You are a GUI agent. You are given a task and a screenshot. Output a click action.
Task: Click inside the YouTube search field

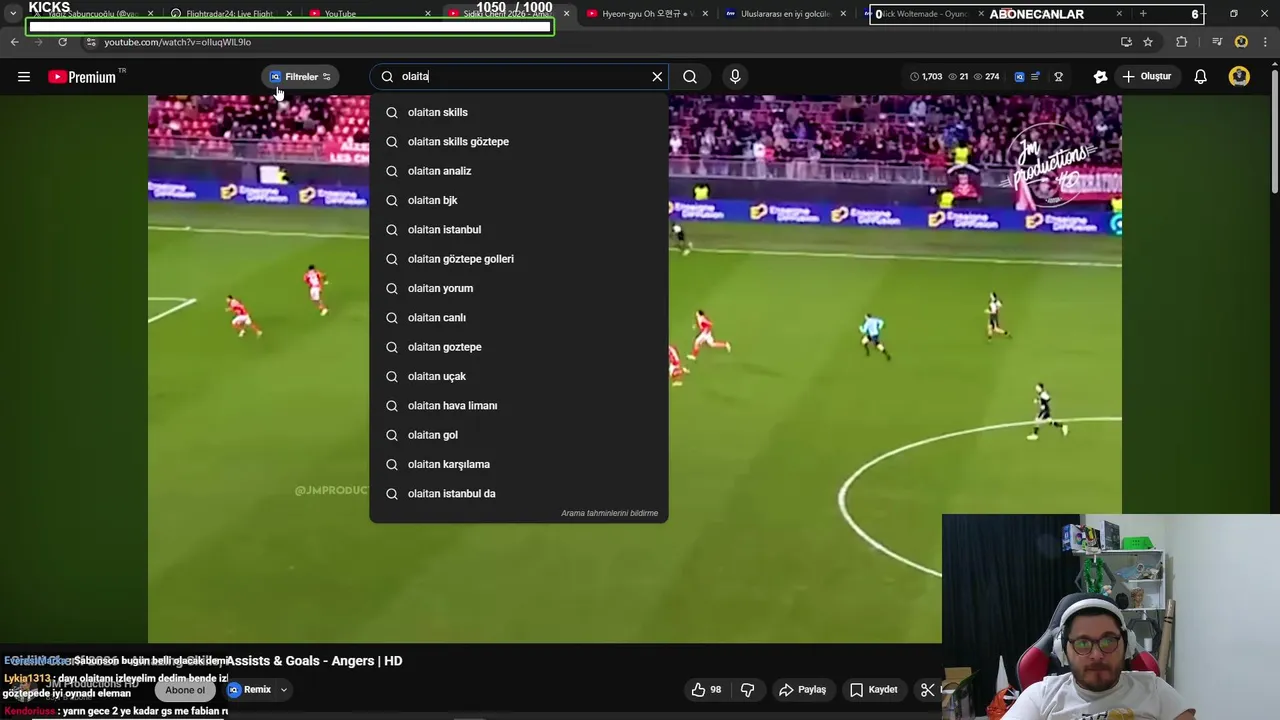(518, 77)
